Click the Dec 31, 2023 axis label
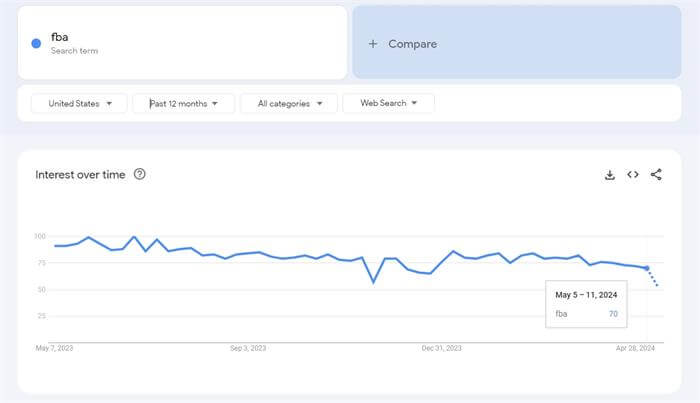 click(441, 348)
